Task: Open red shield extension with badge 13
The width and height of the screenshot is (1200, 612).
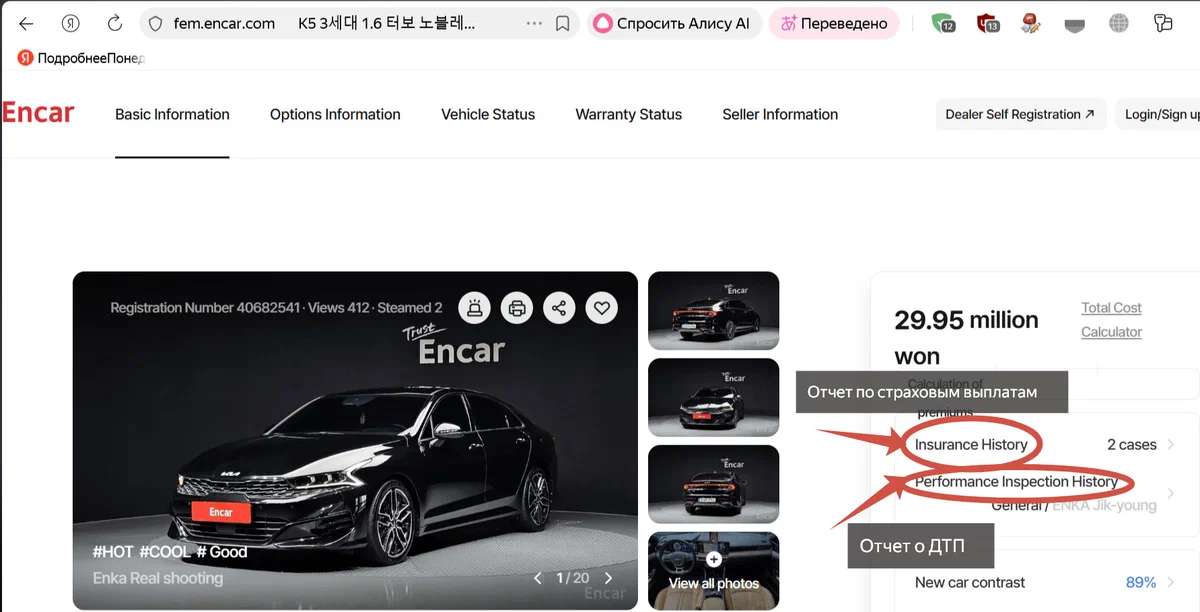Action: click(x=988, y=23)
